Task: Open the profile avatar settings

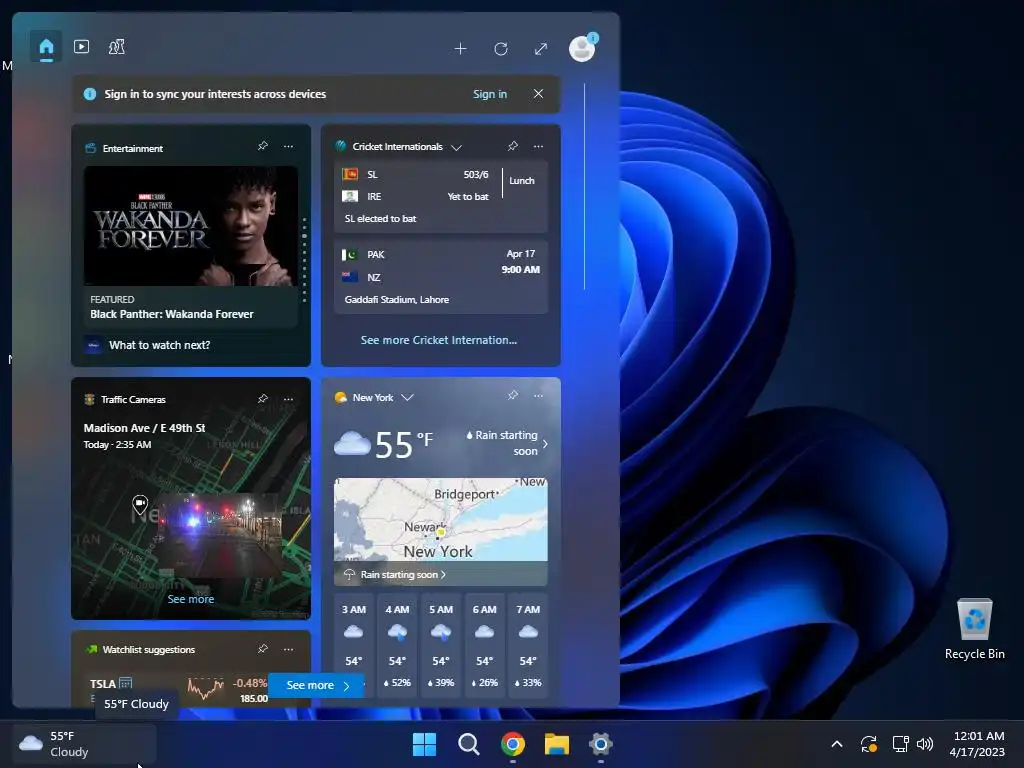Action: click(x=582, y=48)
